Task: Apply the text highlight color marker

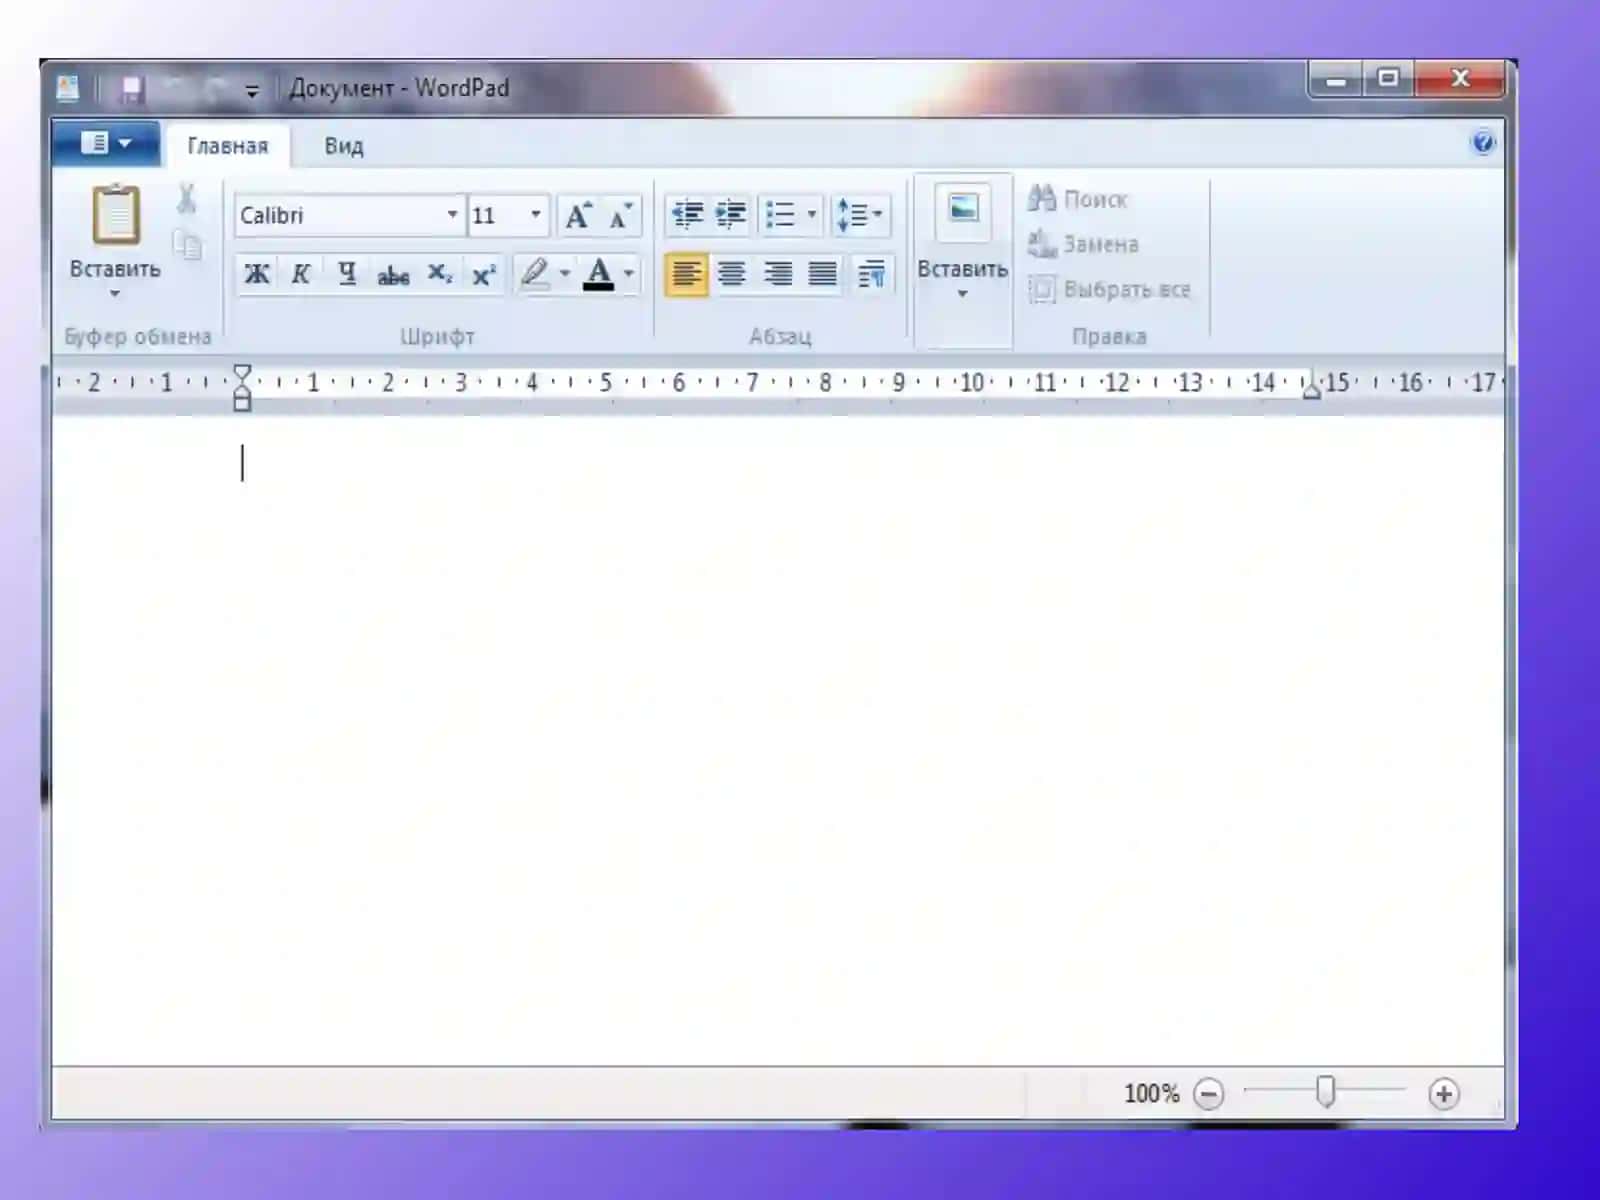Action: click(x=535, y=273)
